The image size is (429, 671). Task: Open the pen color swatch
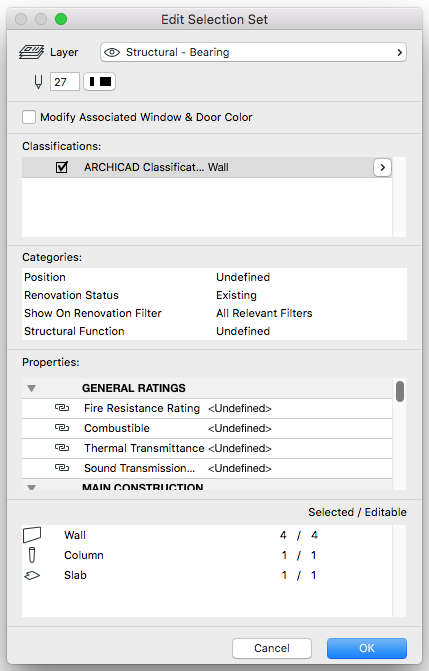(x=99, y=81)
